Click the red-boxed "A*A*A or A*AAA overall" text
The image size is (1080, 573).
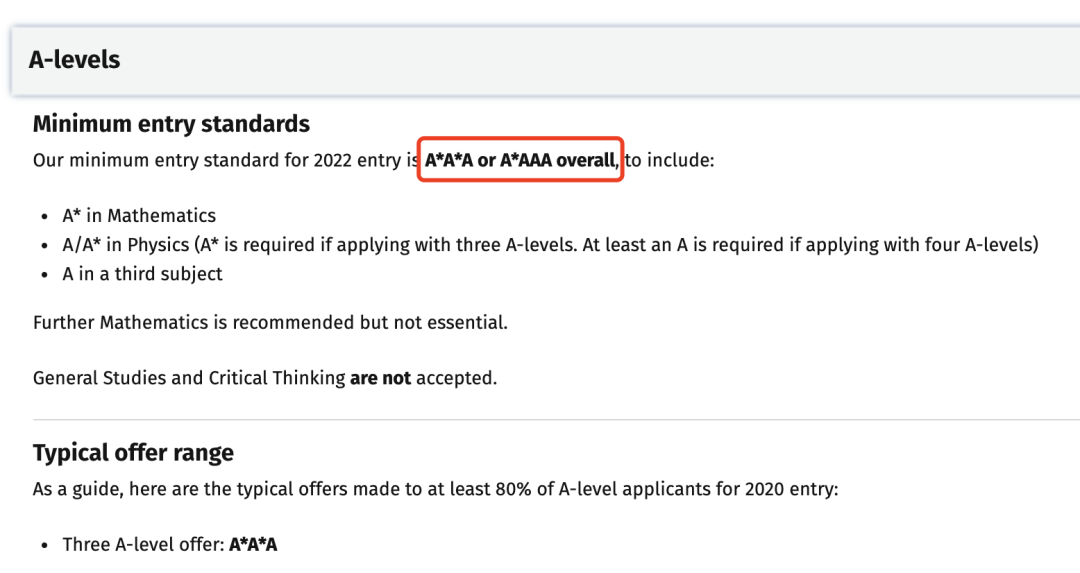pyautogui.click(x=520, y=160)
